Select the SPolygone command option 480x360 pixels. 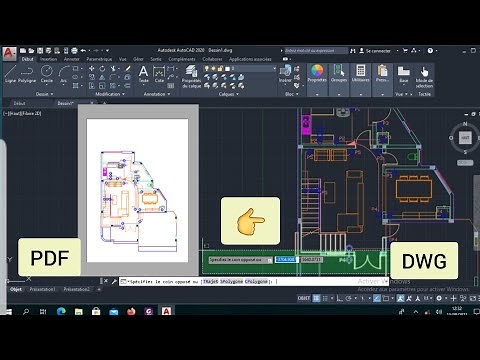coord(231,282)
